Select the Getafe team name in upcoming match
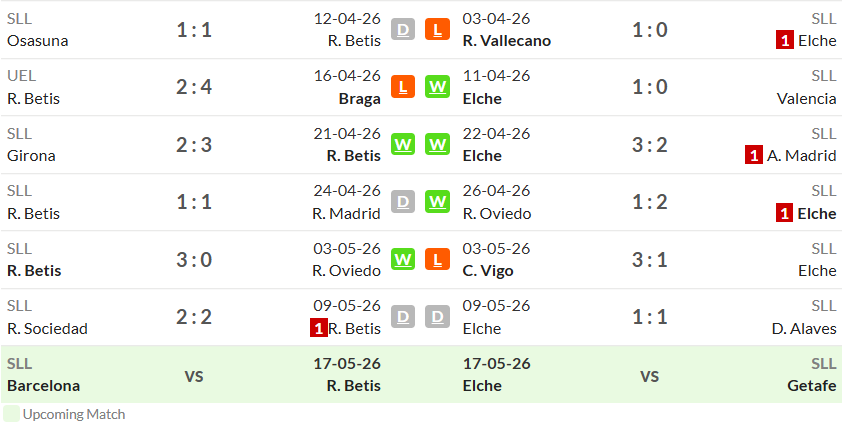Viewport: 842px width, 437px height. pyautogui.click(x=811, y=385)
